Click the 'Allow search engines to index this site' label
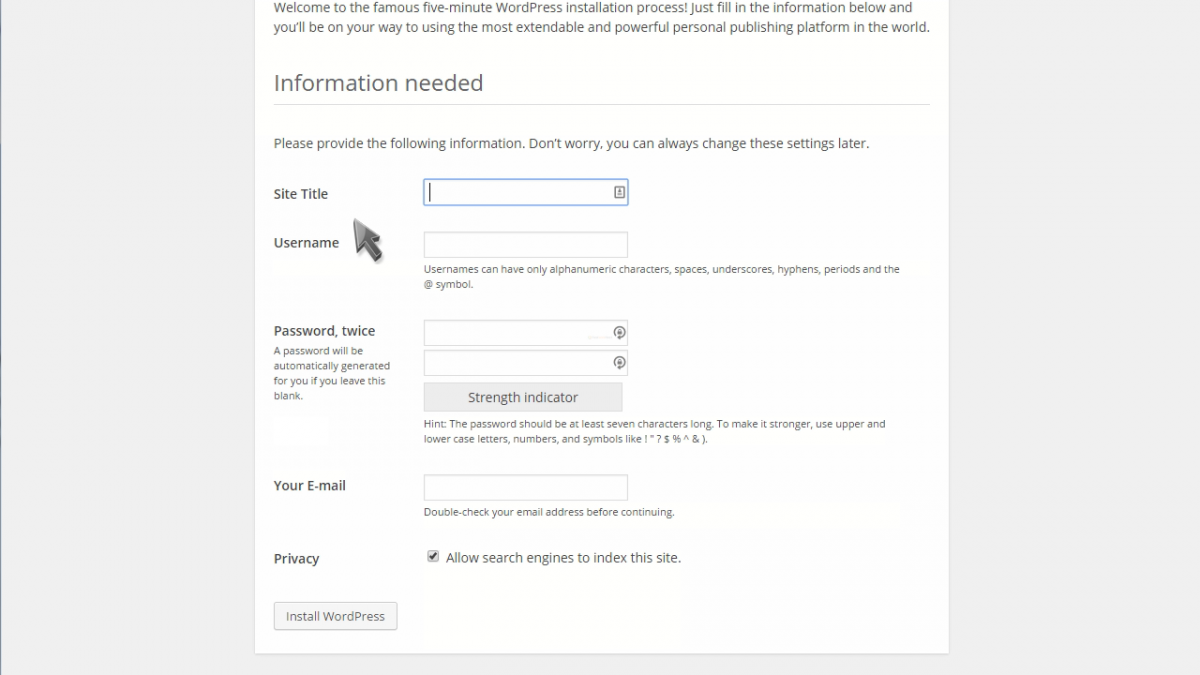This screenshot has height=675, width=1200. (563, 558)
